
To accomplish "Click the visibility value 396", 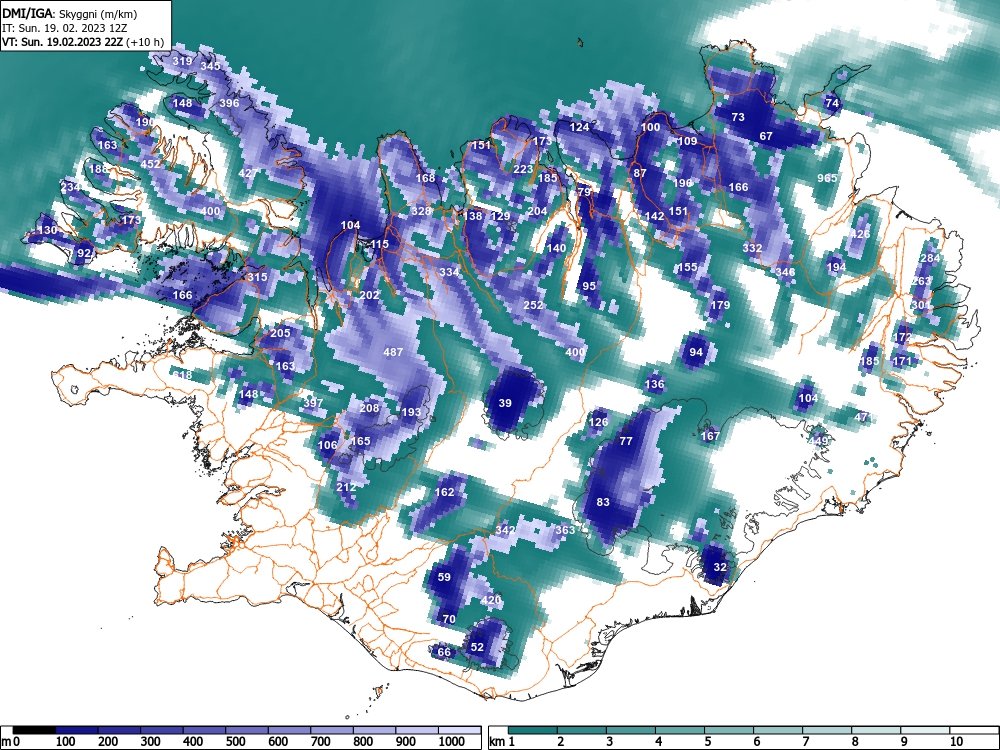I will pyautogui.click(x=229, y=103).
